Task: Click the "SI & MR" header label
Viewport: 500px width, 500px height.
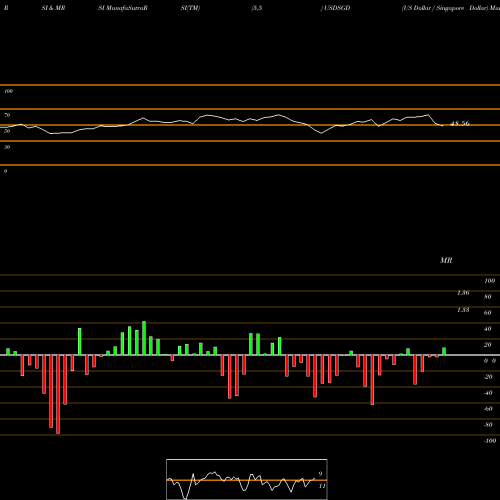Action: tap(53, 8)
